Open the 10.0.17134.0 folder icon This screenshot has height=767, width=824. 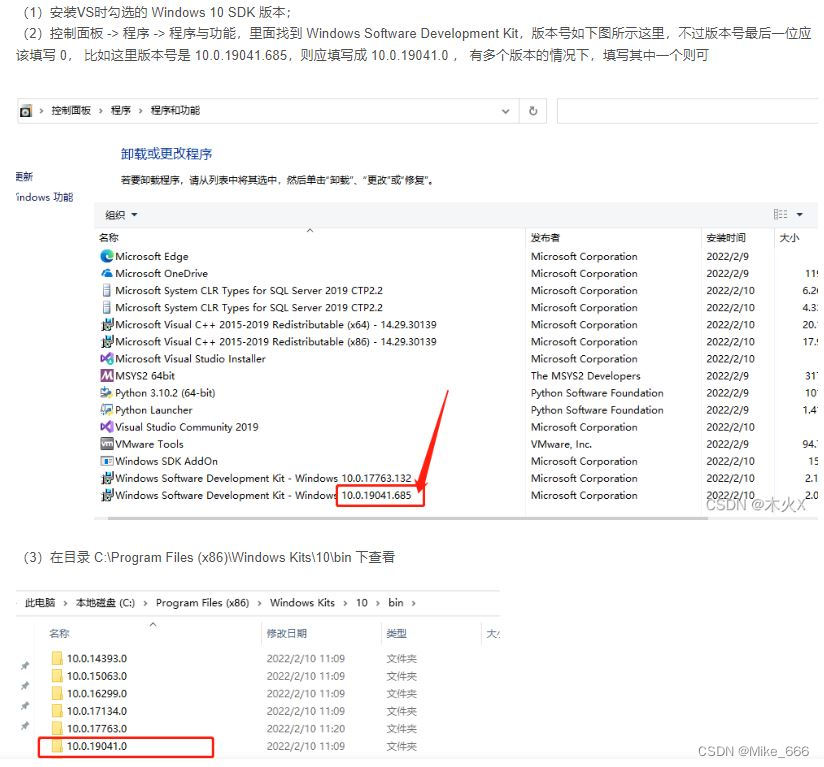click(x=57, y=711)
